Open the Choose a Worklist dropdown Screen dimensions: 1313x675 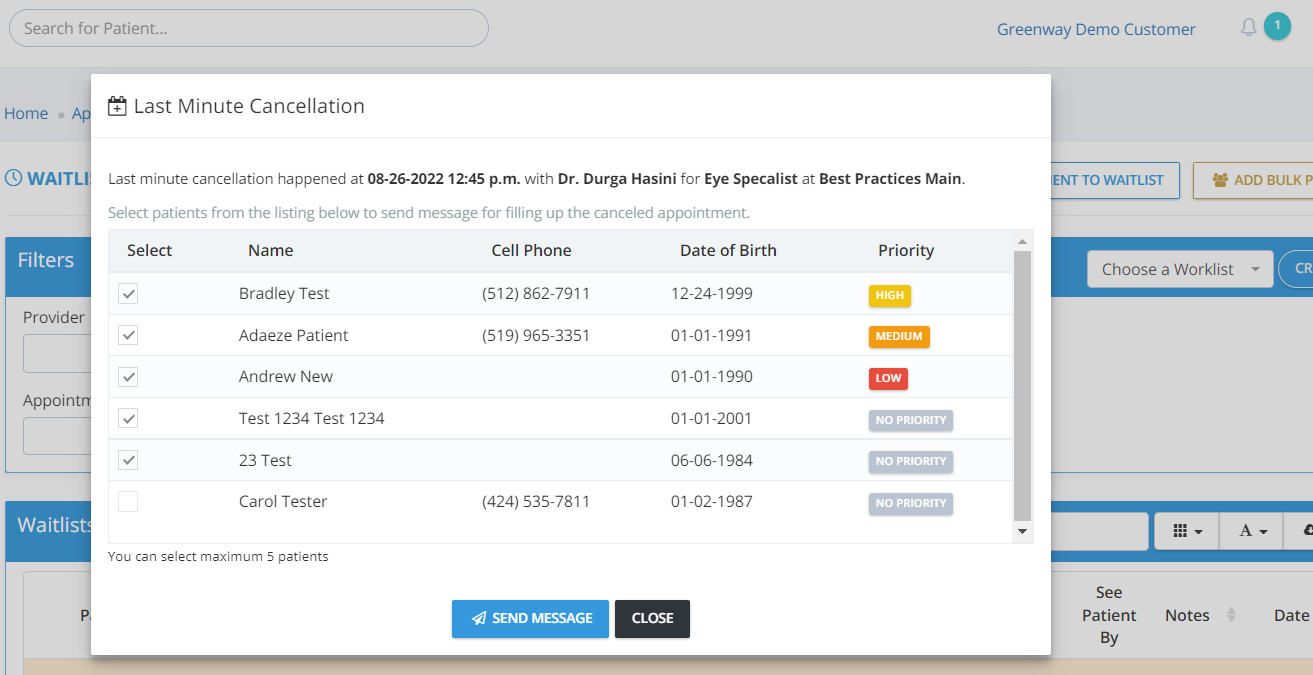point(1179,269)
